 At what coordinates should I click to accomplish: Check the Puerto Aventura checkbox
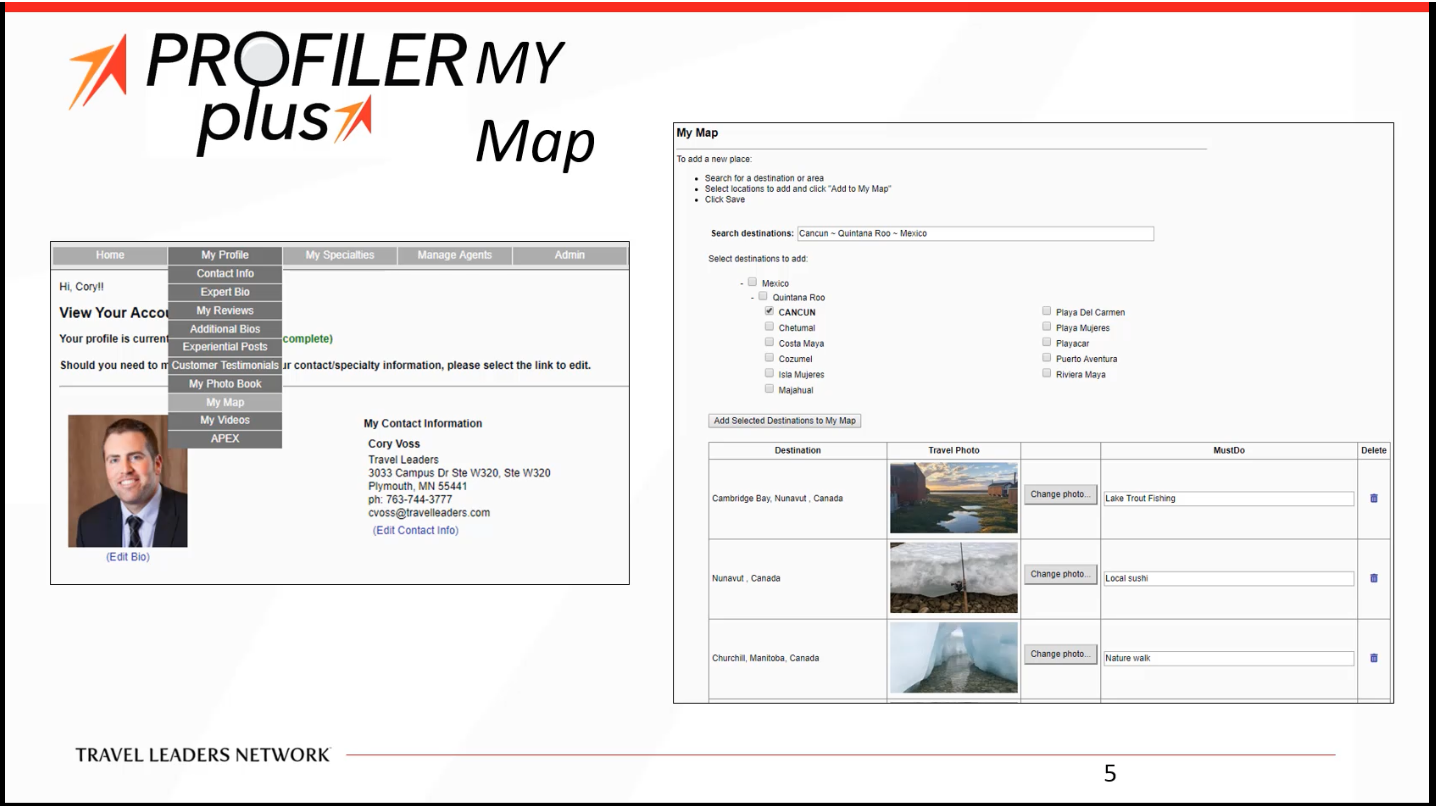coord(1046,357)
